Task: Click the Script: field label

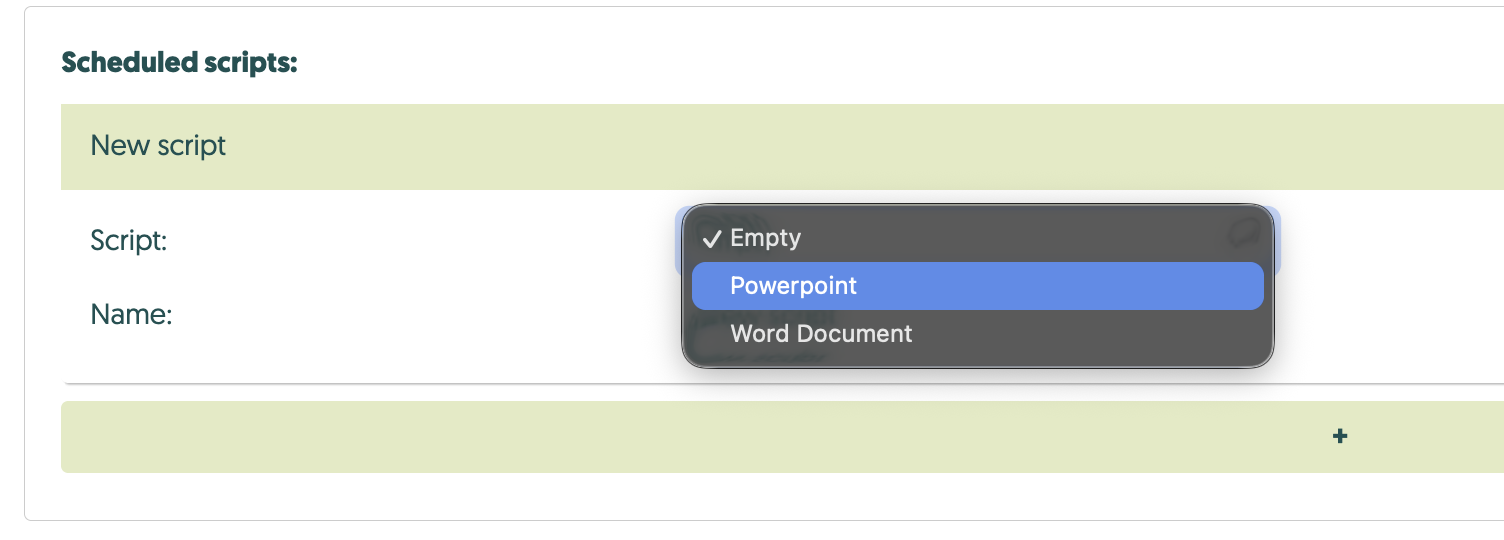Action: [x=129, y=241]
